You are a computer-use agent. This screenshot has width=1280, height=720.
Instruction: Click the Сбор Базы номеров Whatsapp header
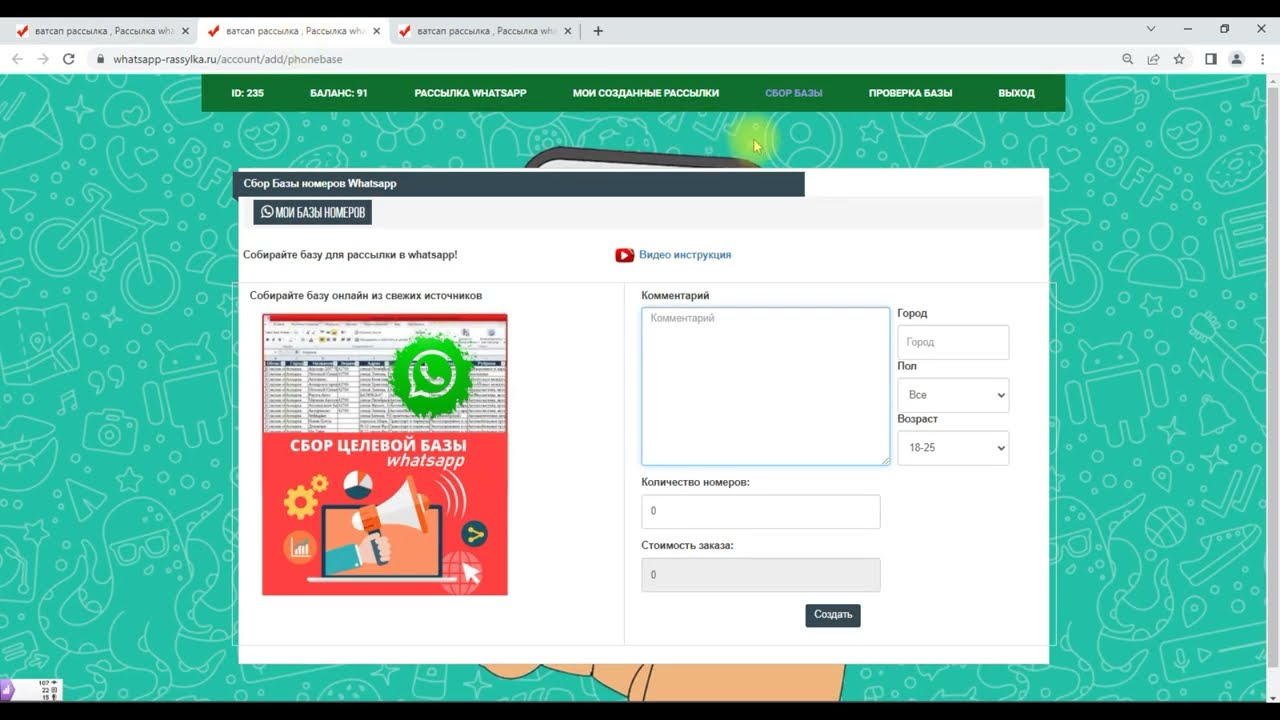pyautogui.click(x=519, y=184)
